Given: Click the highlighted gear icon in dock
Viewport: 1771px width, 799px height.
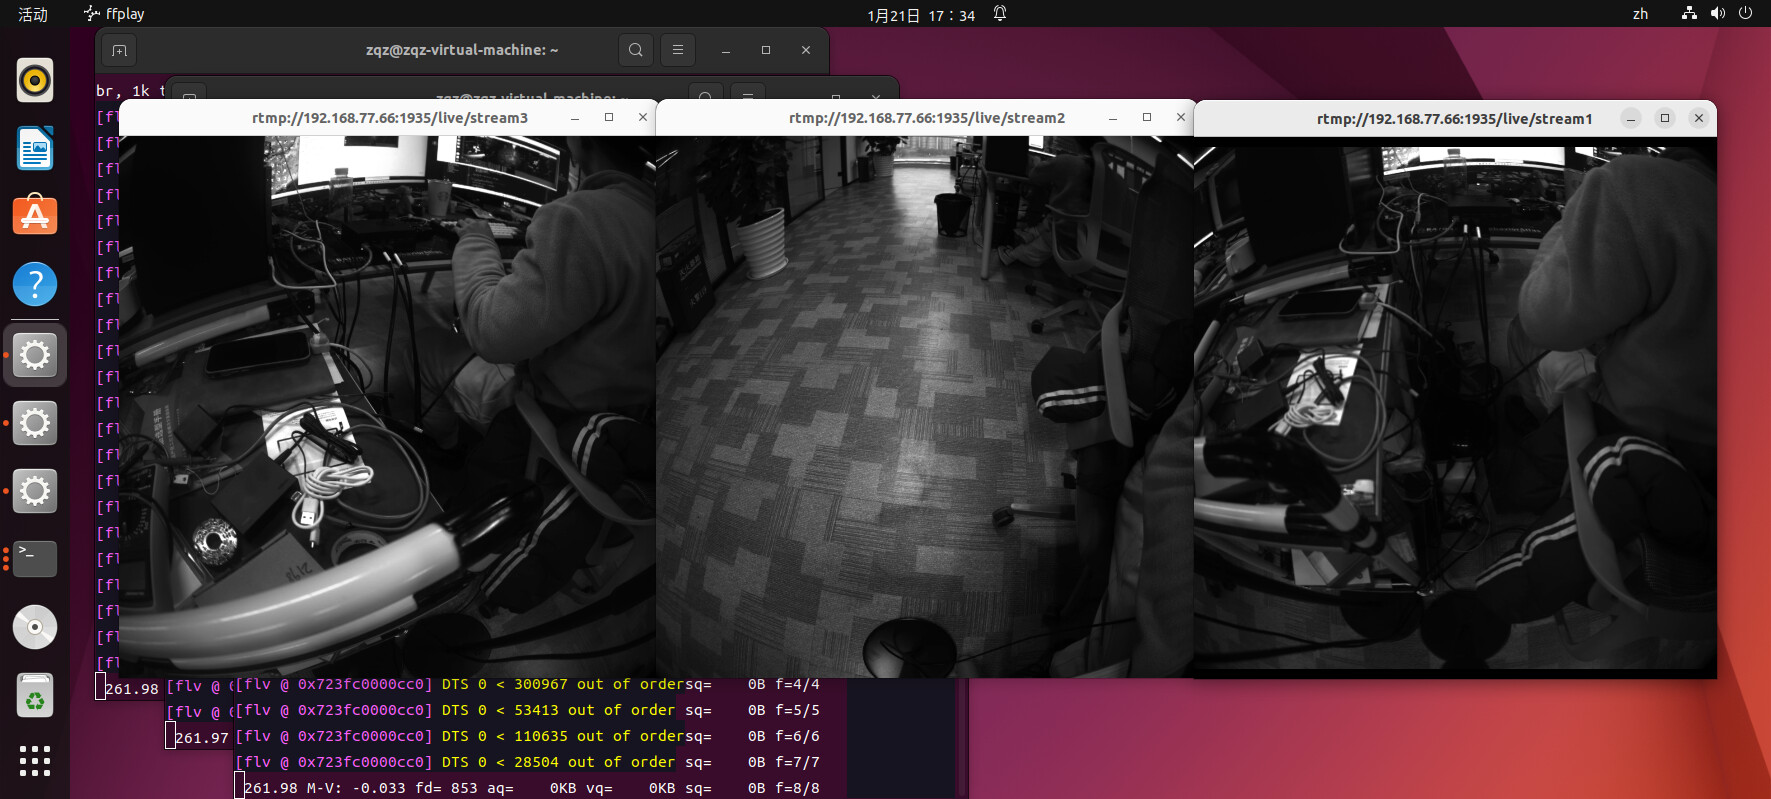Looking at the screenshot, I should click(35, 354).
